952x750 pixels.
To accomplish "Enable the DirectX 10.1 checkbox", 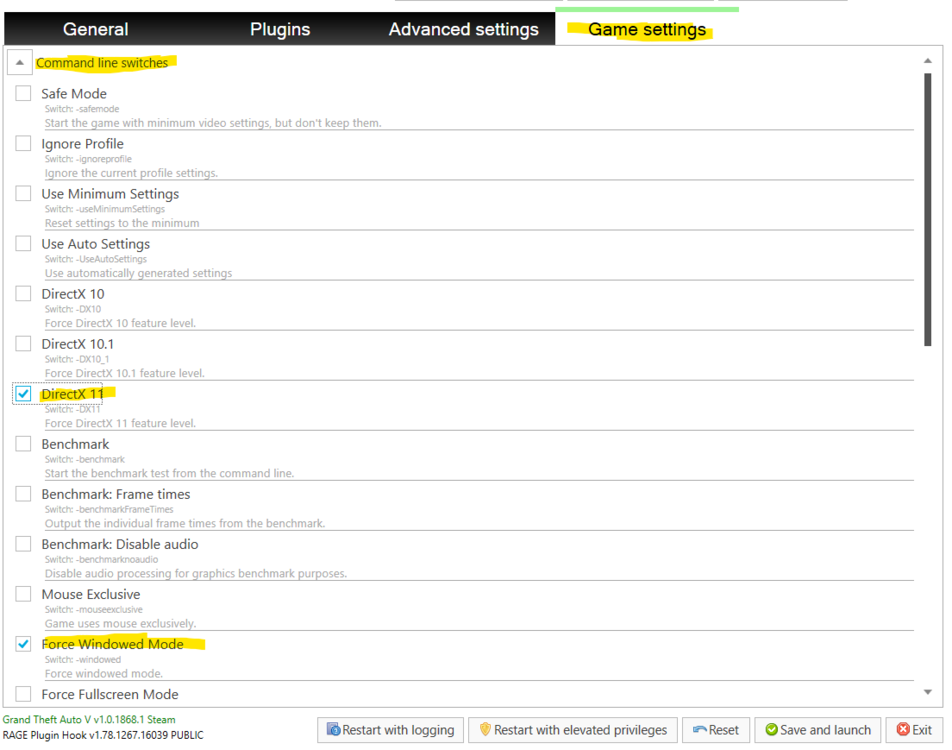I will coord(23,344).
